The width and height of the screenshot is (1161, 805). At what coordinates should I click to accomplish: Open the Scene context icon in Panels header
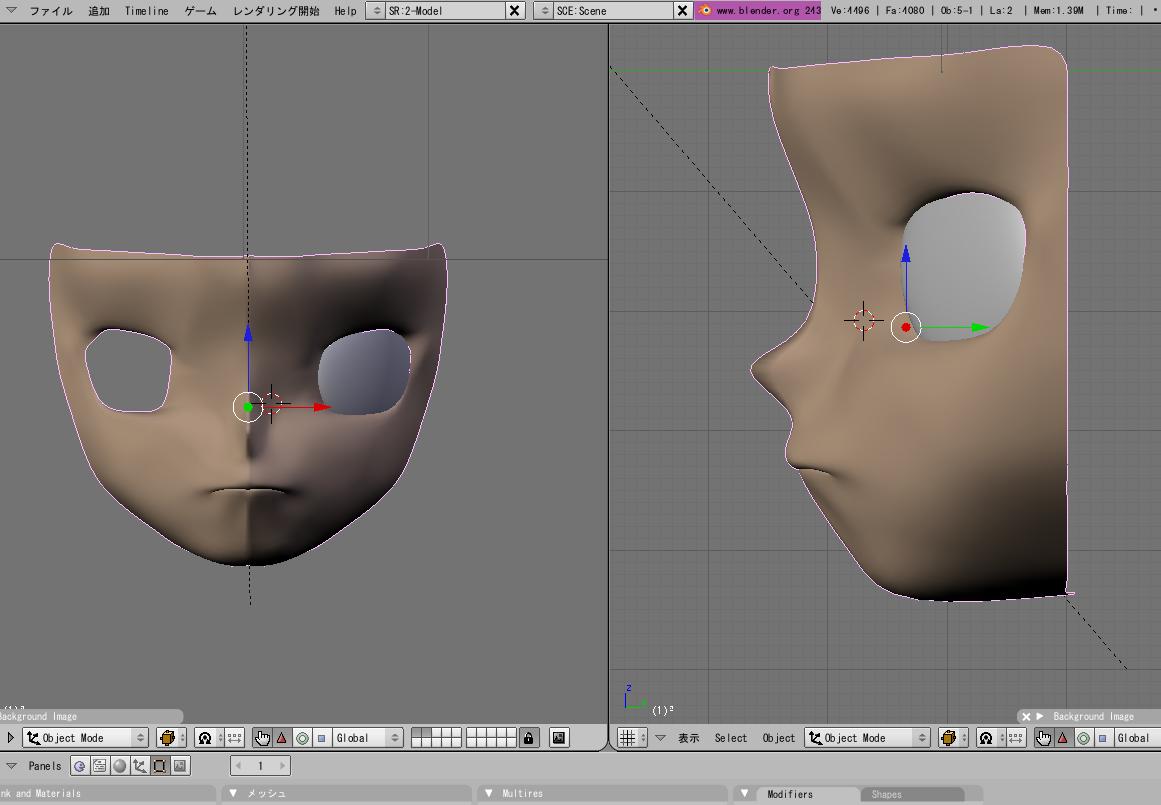(179, 766)
